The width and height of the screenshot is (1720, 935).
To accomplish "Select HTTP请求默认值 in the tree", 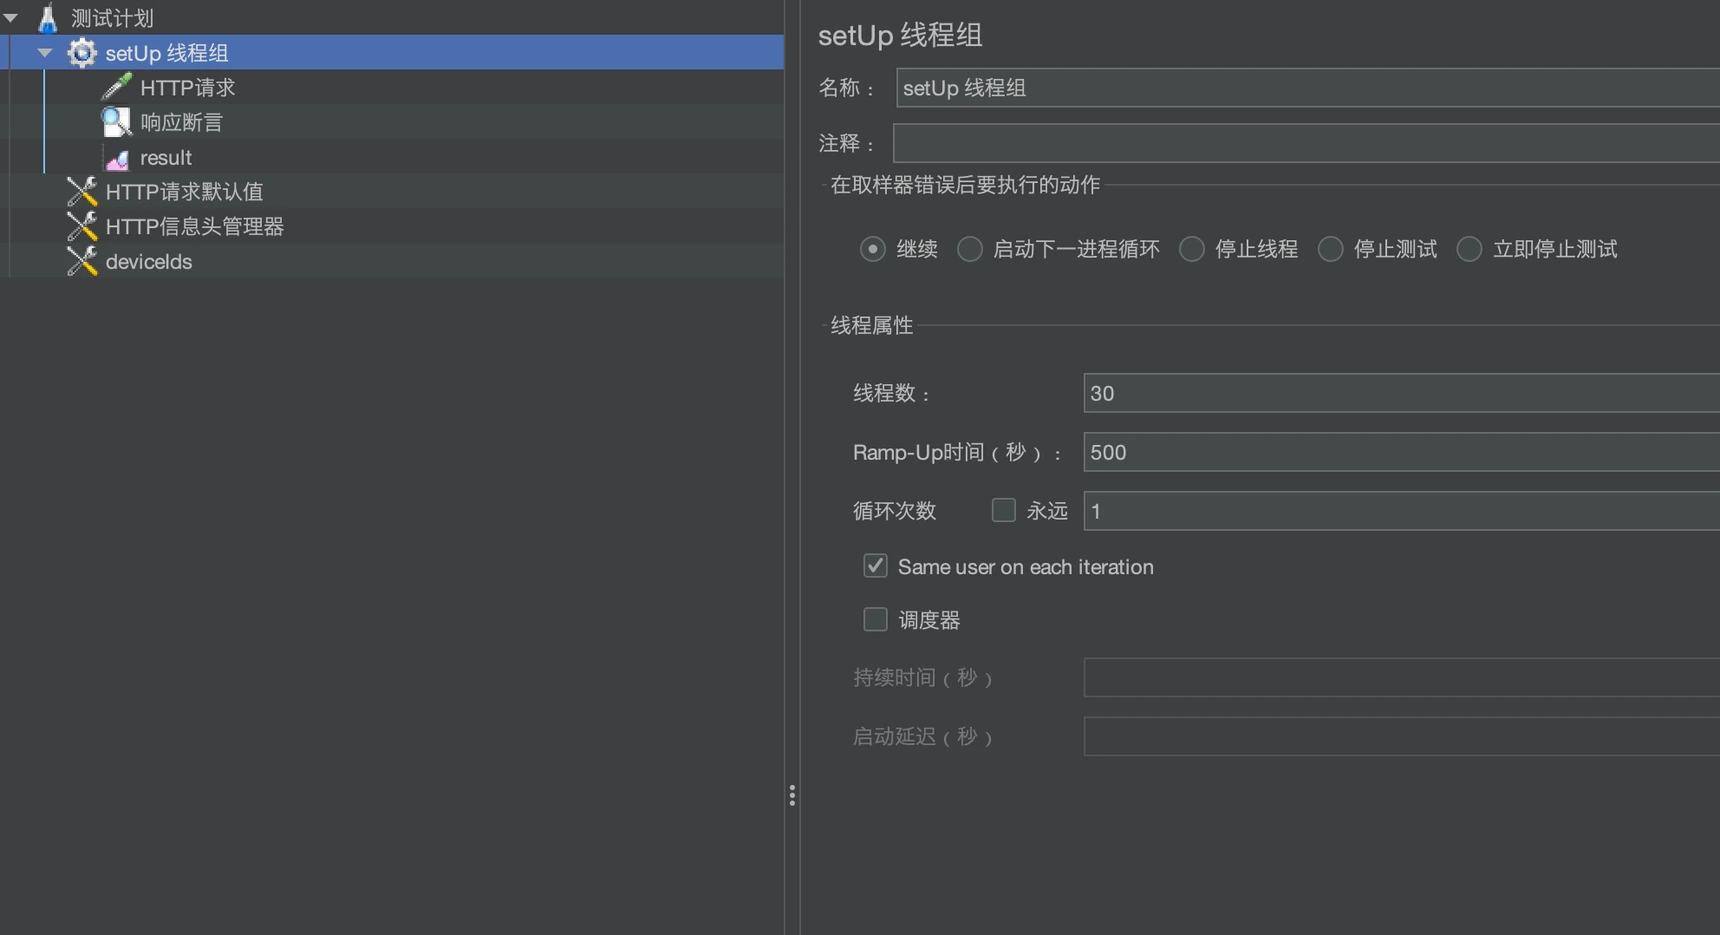I will pos(185,192).
